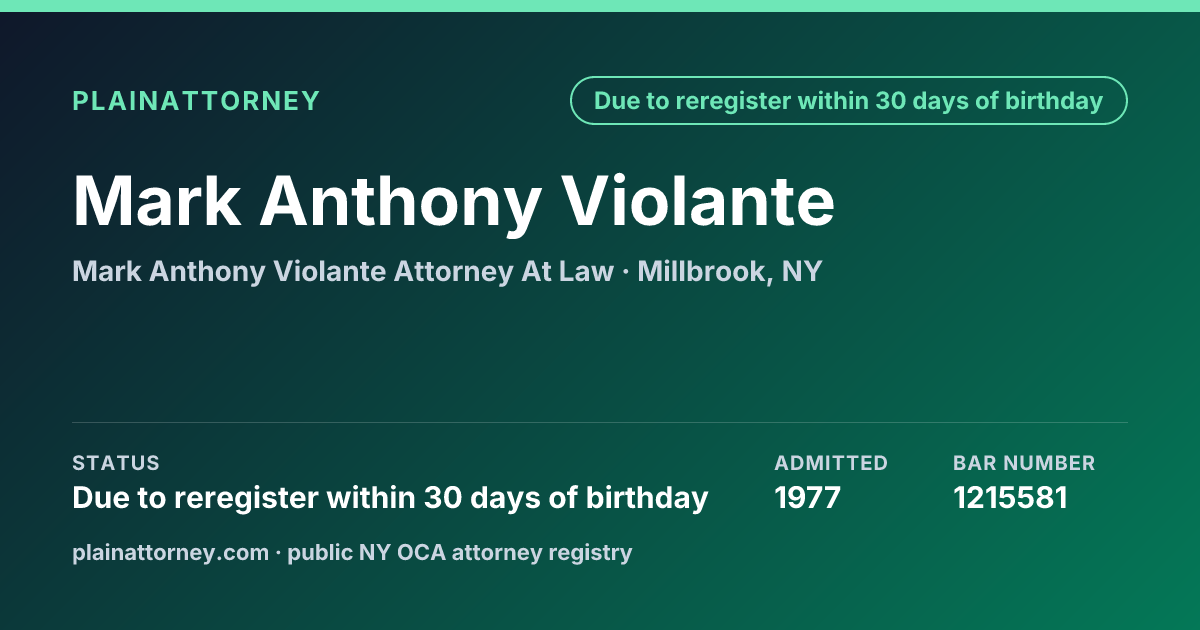Image resolution: width=1200 pixels, height=630 pixels.
Task: Click the word Mark in large heading
Action: click(156, 201)
